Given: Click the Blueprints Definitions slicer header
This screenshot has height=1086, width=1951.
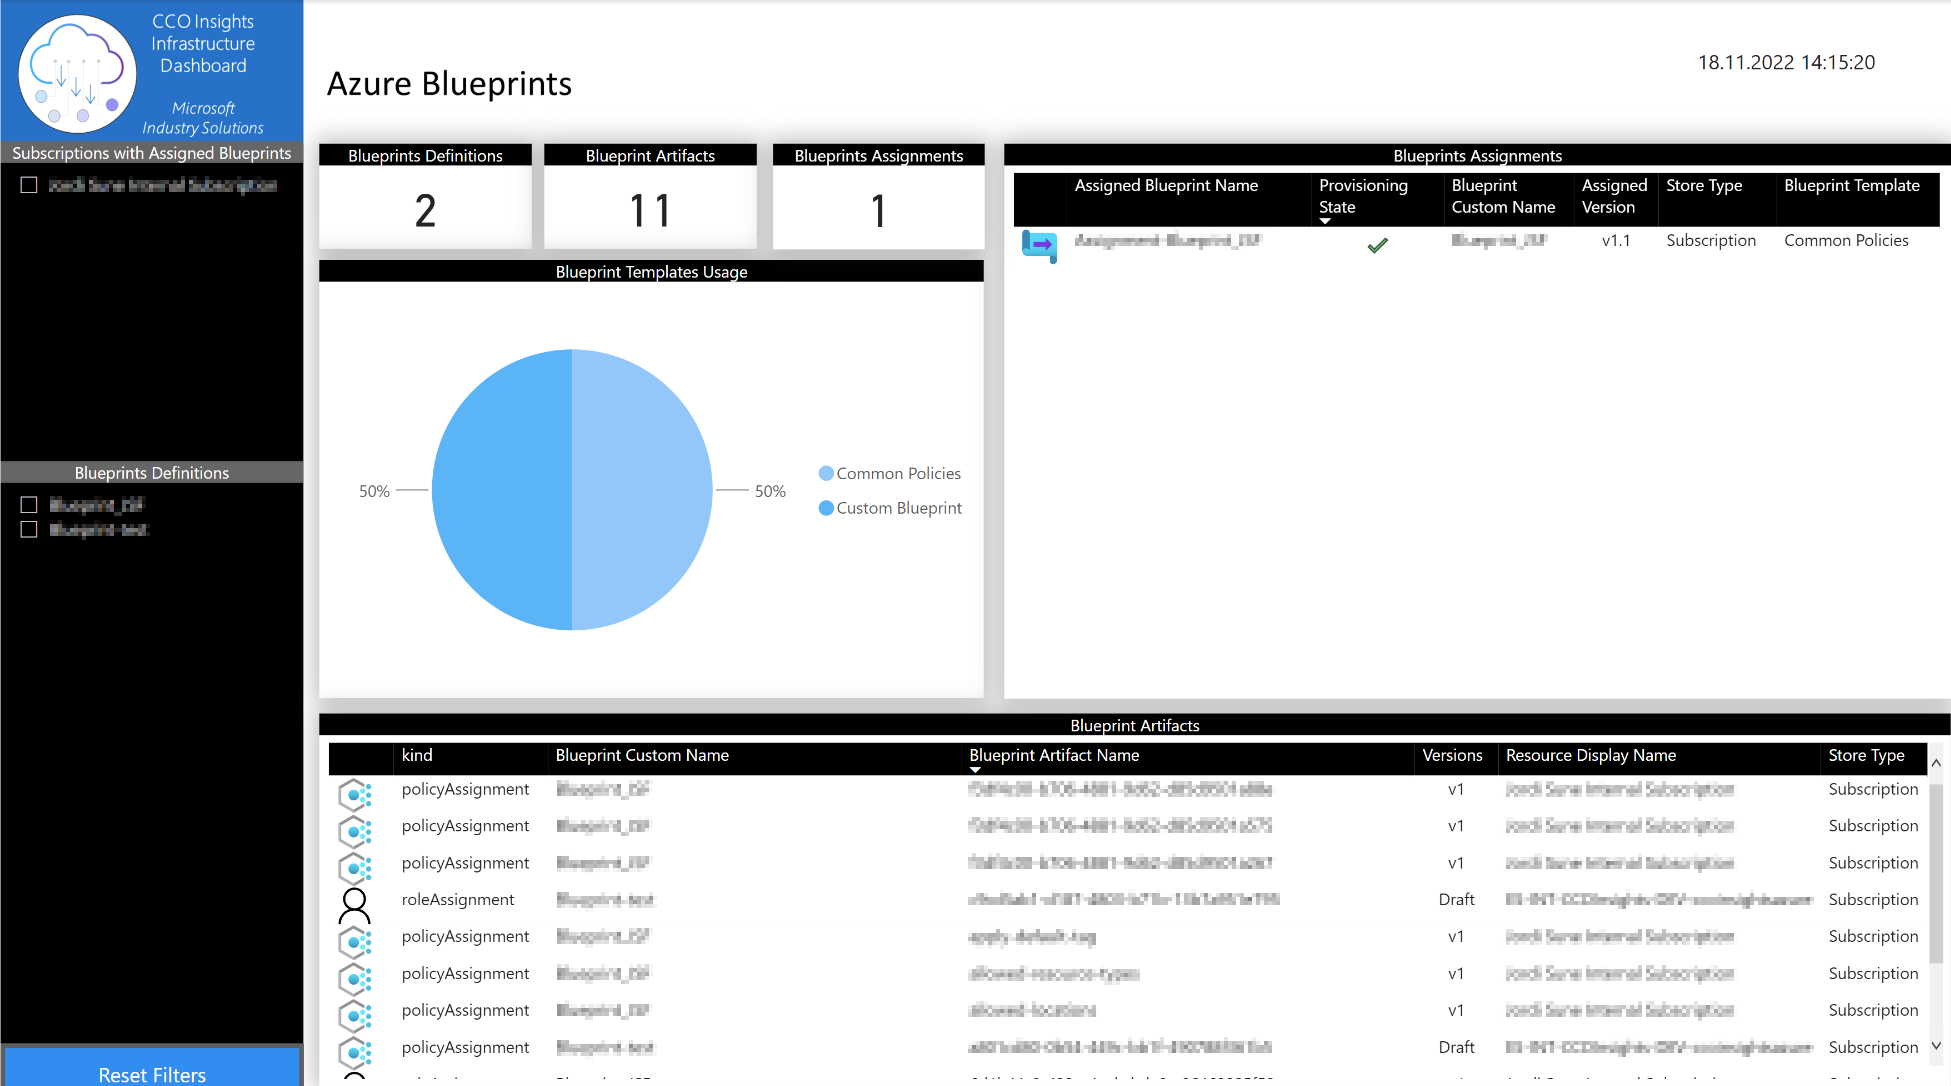Looking at the screenshot, I should 152,472.
